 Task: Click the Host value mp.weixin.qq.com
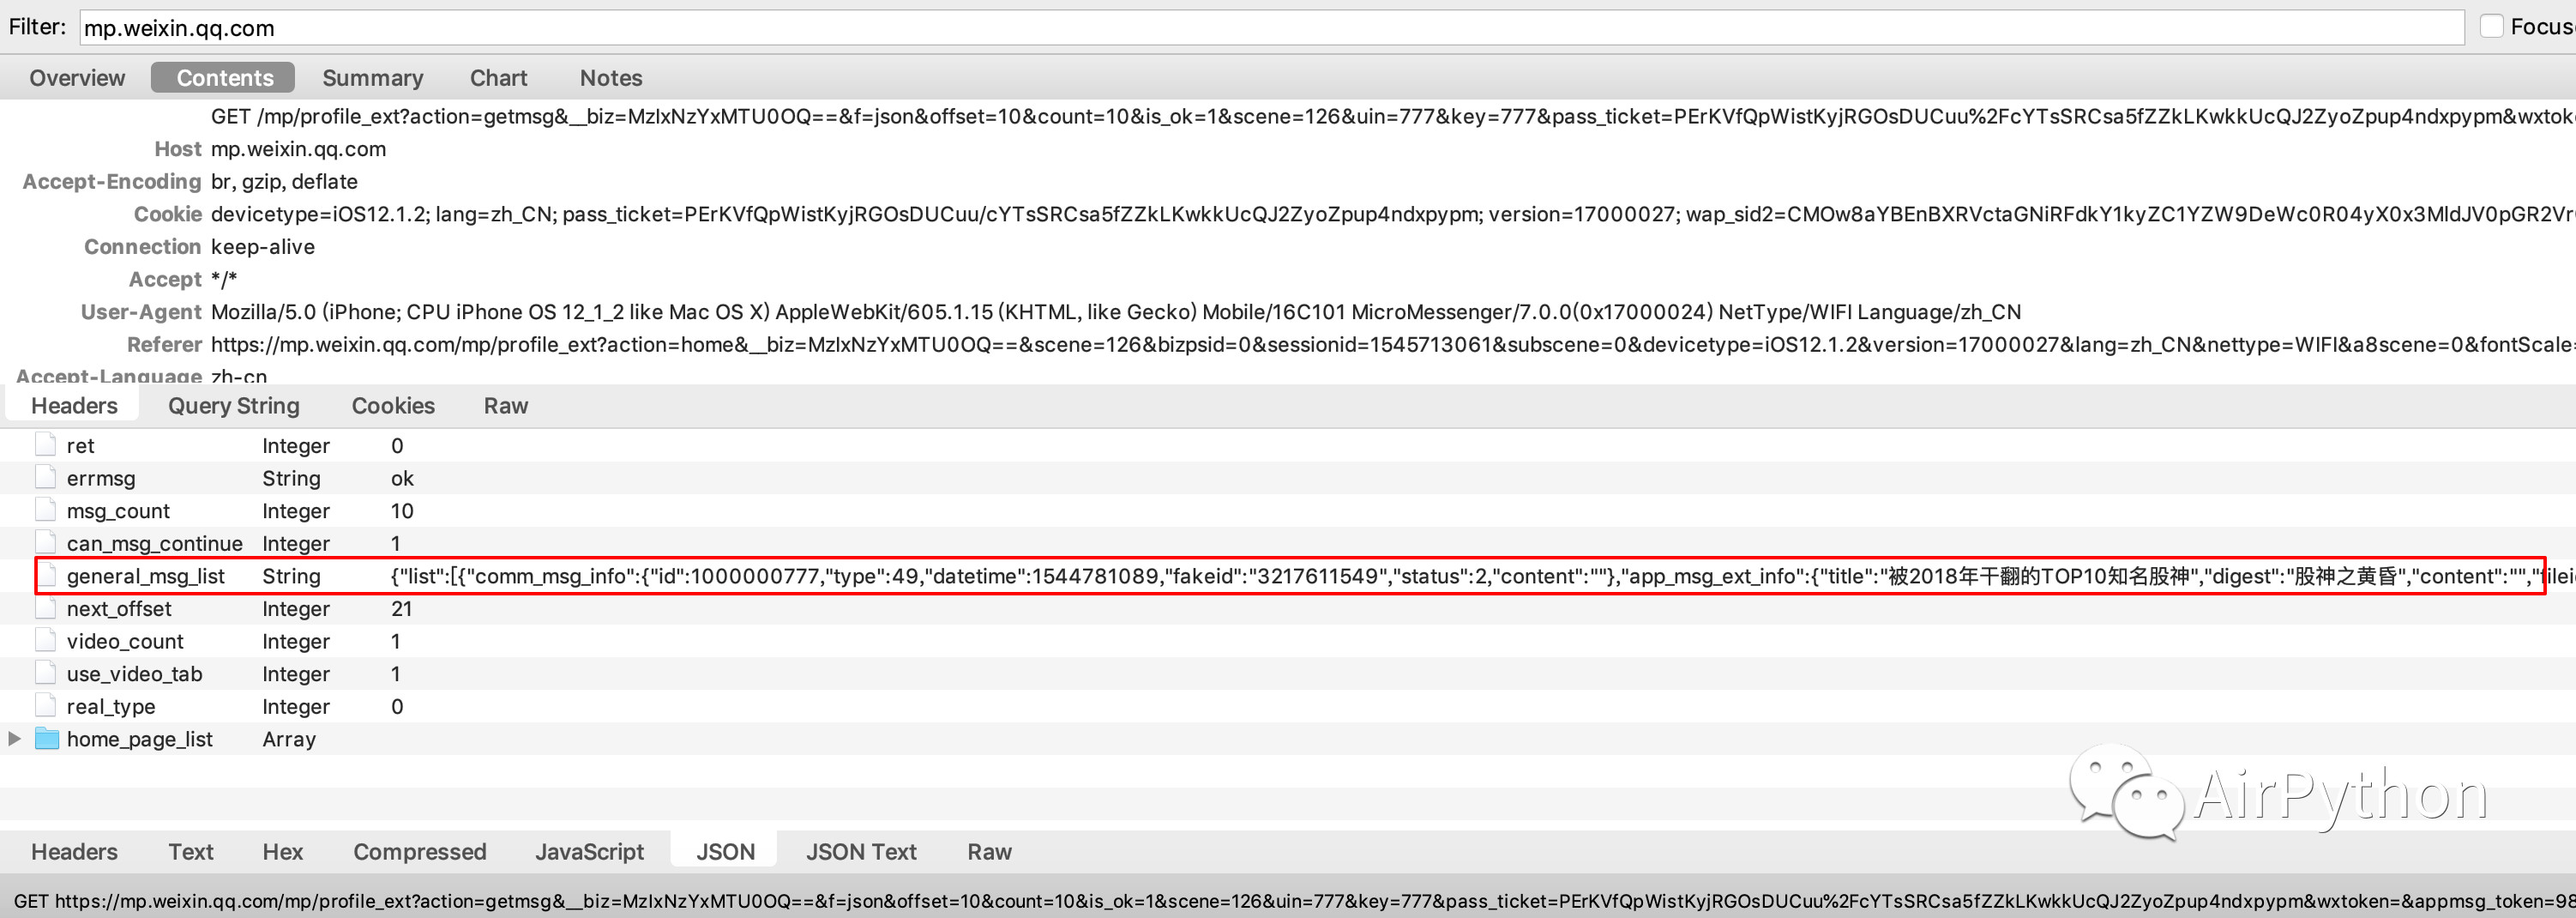(298, 149)
